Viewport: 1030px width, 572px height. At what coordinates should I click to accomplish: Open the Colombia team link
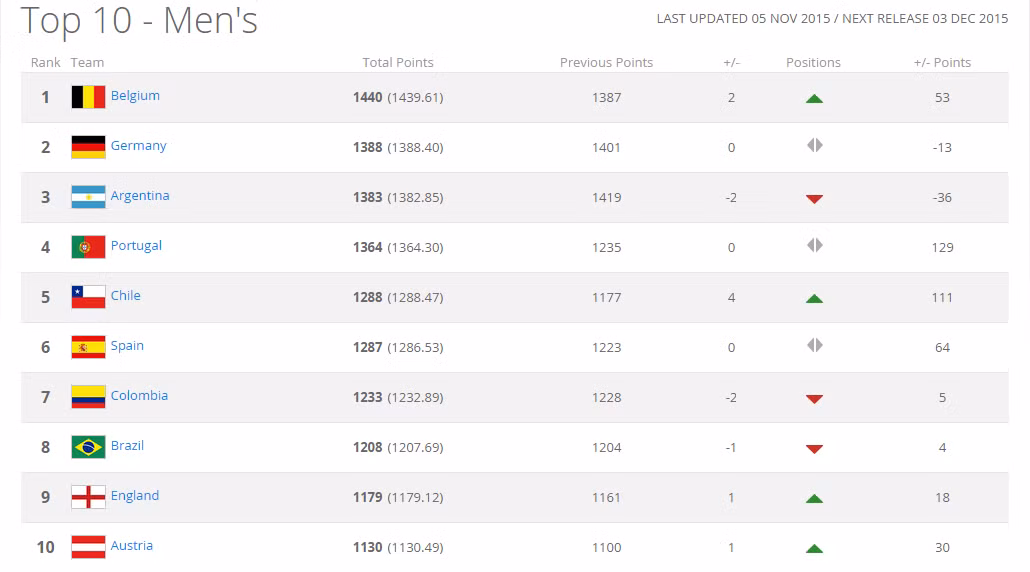pos(139,395)
